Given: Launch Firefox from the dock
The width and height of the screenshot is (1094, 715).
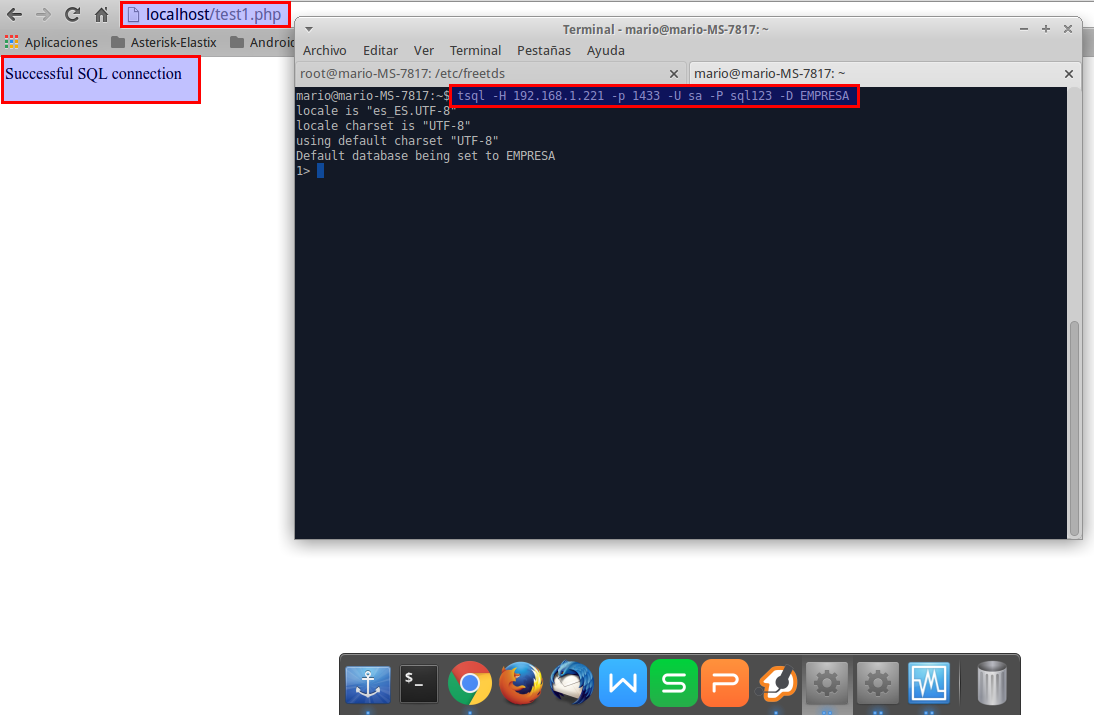Looking at the screenshot, I should [520, 684].
